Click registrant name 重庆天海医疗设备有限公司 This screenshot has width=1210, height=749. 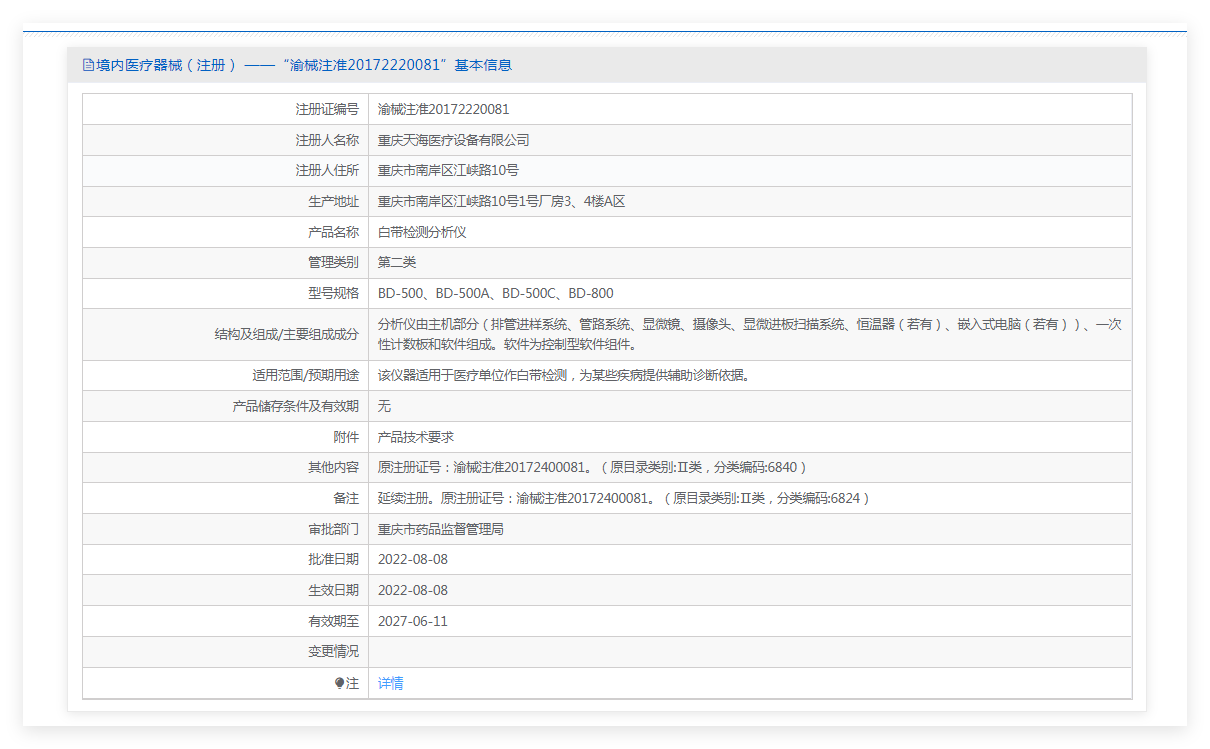(x=453, y=140)
